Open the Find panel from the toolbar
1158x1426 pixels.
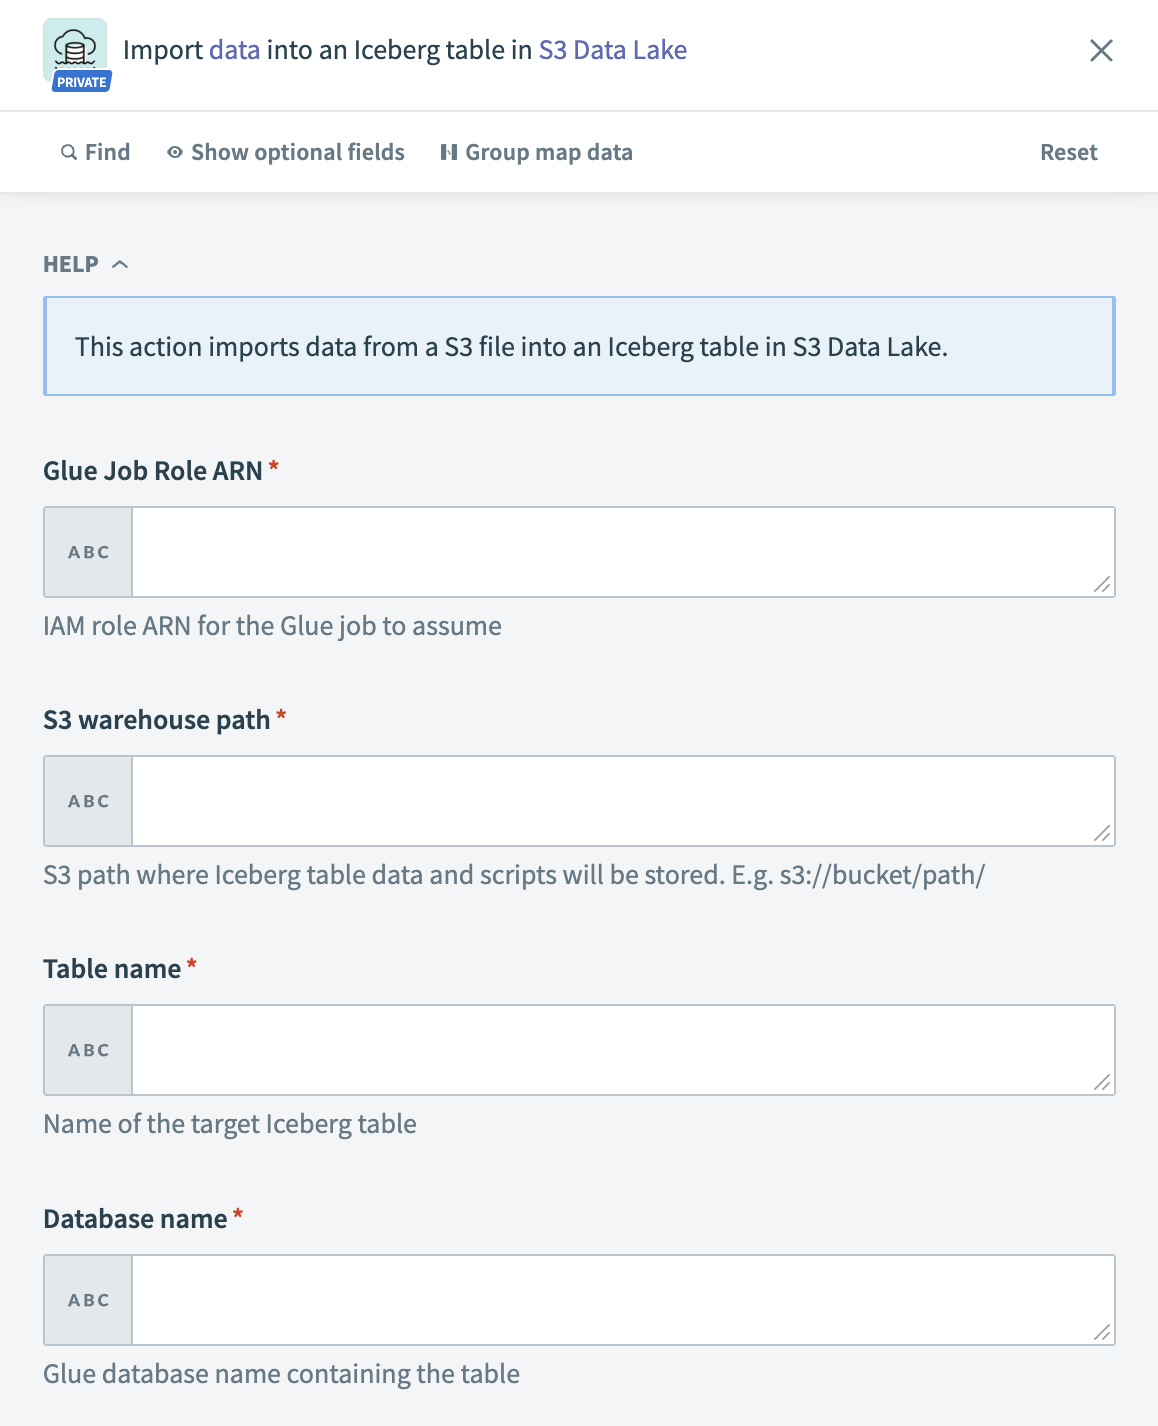pyautogui.click(x=96, y=152)
